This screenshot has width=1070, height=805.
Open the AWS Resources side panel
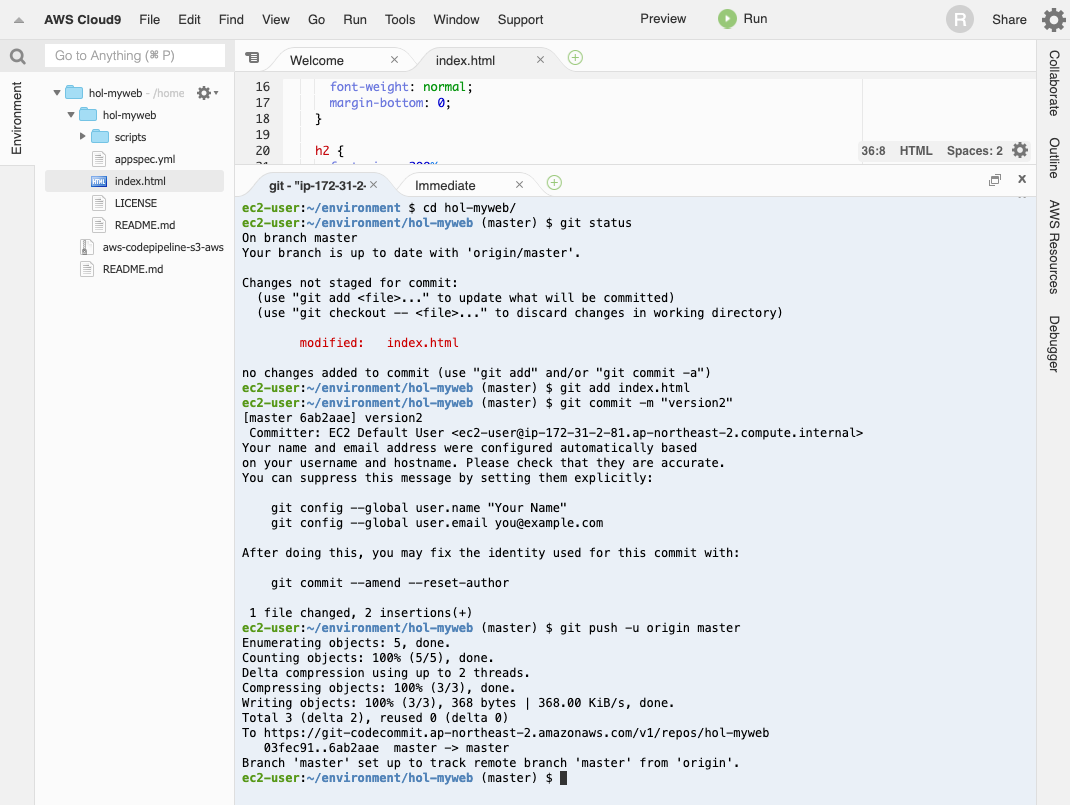pos(1054,247)
